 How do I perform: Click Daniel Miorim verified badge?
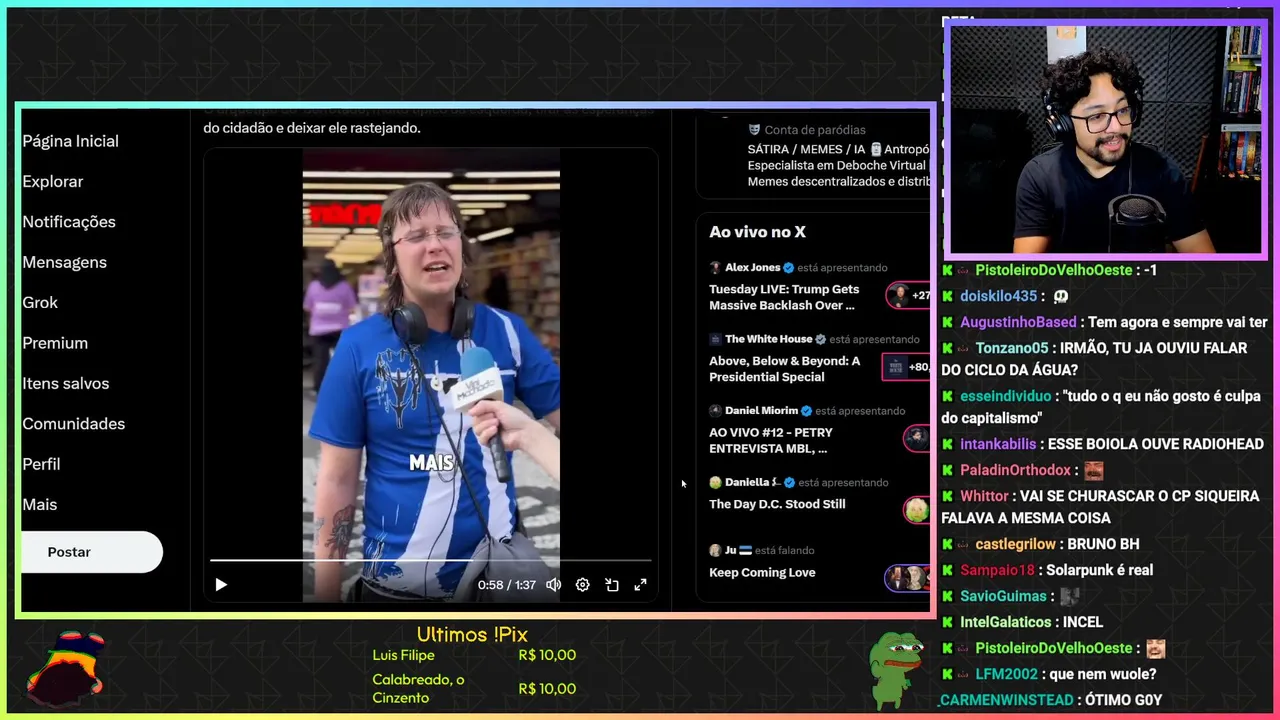(x=806, y=411)
